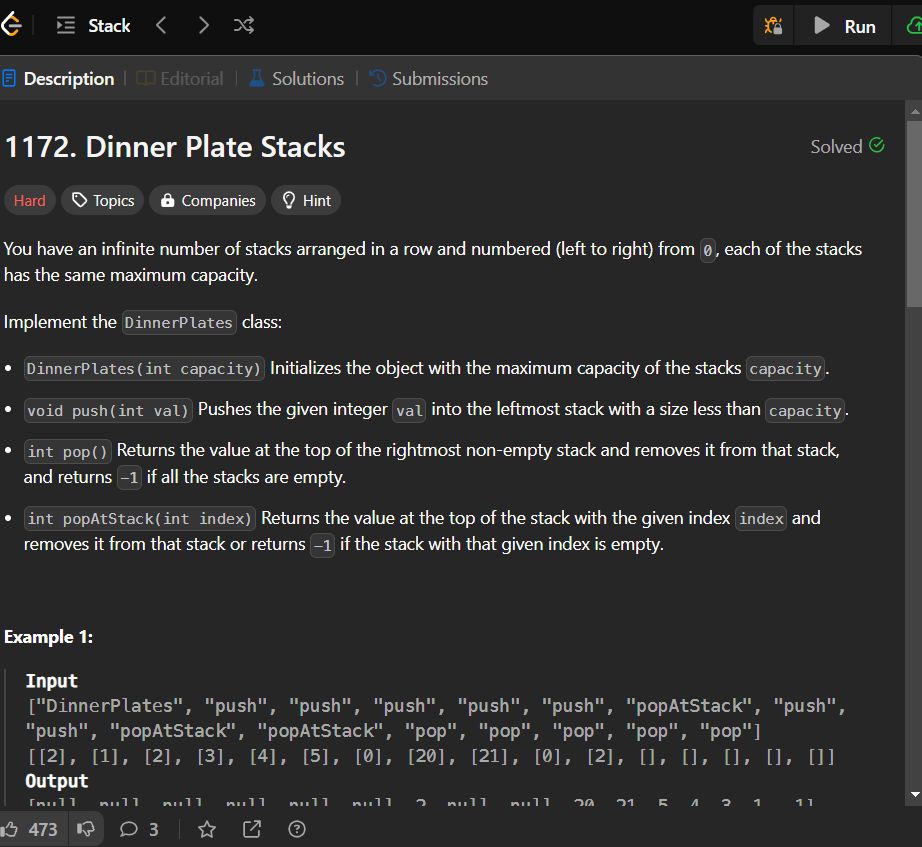Click the cloud upload submit icon
Screen dimensions: 922x847
[912, 26]
